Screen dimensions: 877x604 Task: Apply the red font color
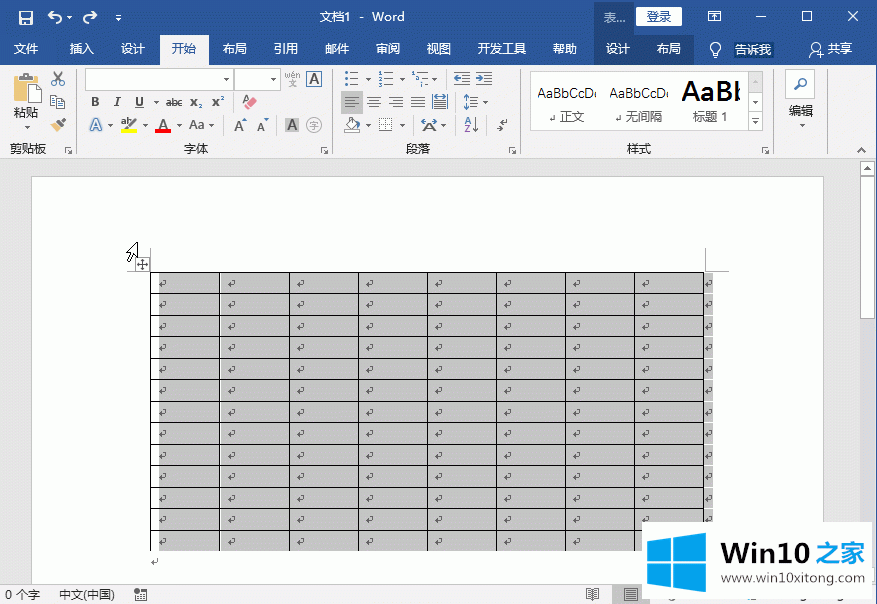(x=163, y=125)
